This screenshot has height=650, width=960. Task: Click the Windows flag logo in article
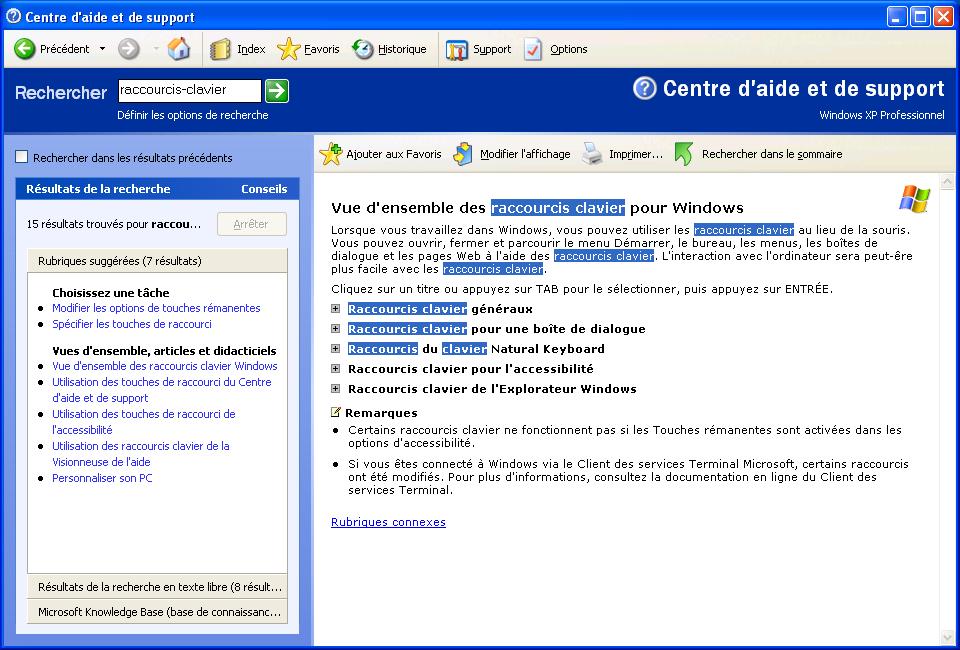click(x=915, y=199)
